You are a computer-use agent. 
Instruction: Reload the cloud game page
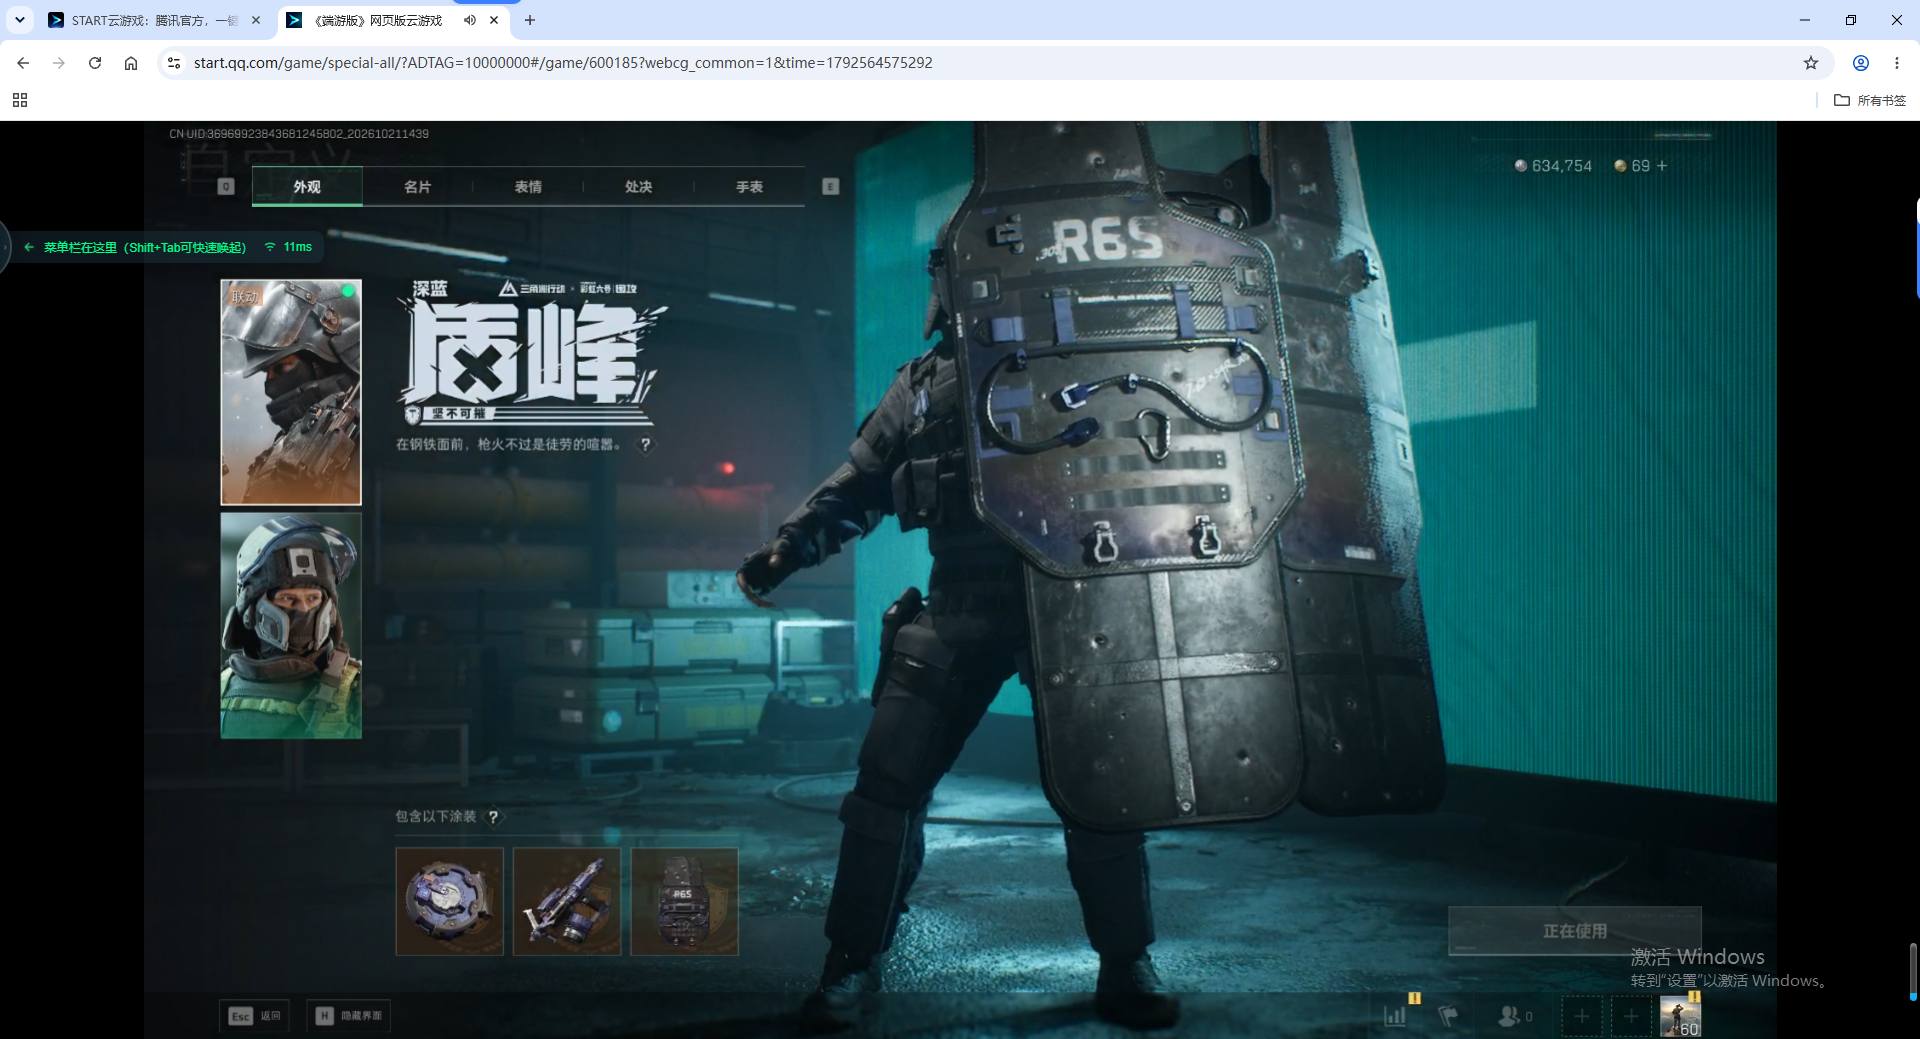(95, 63)
